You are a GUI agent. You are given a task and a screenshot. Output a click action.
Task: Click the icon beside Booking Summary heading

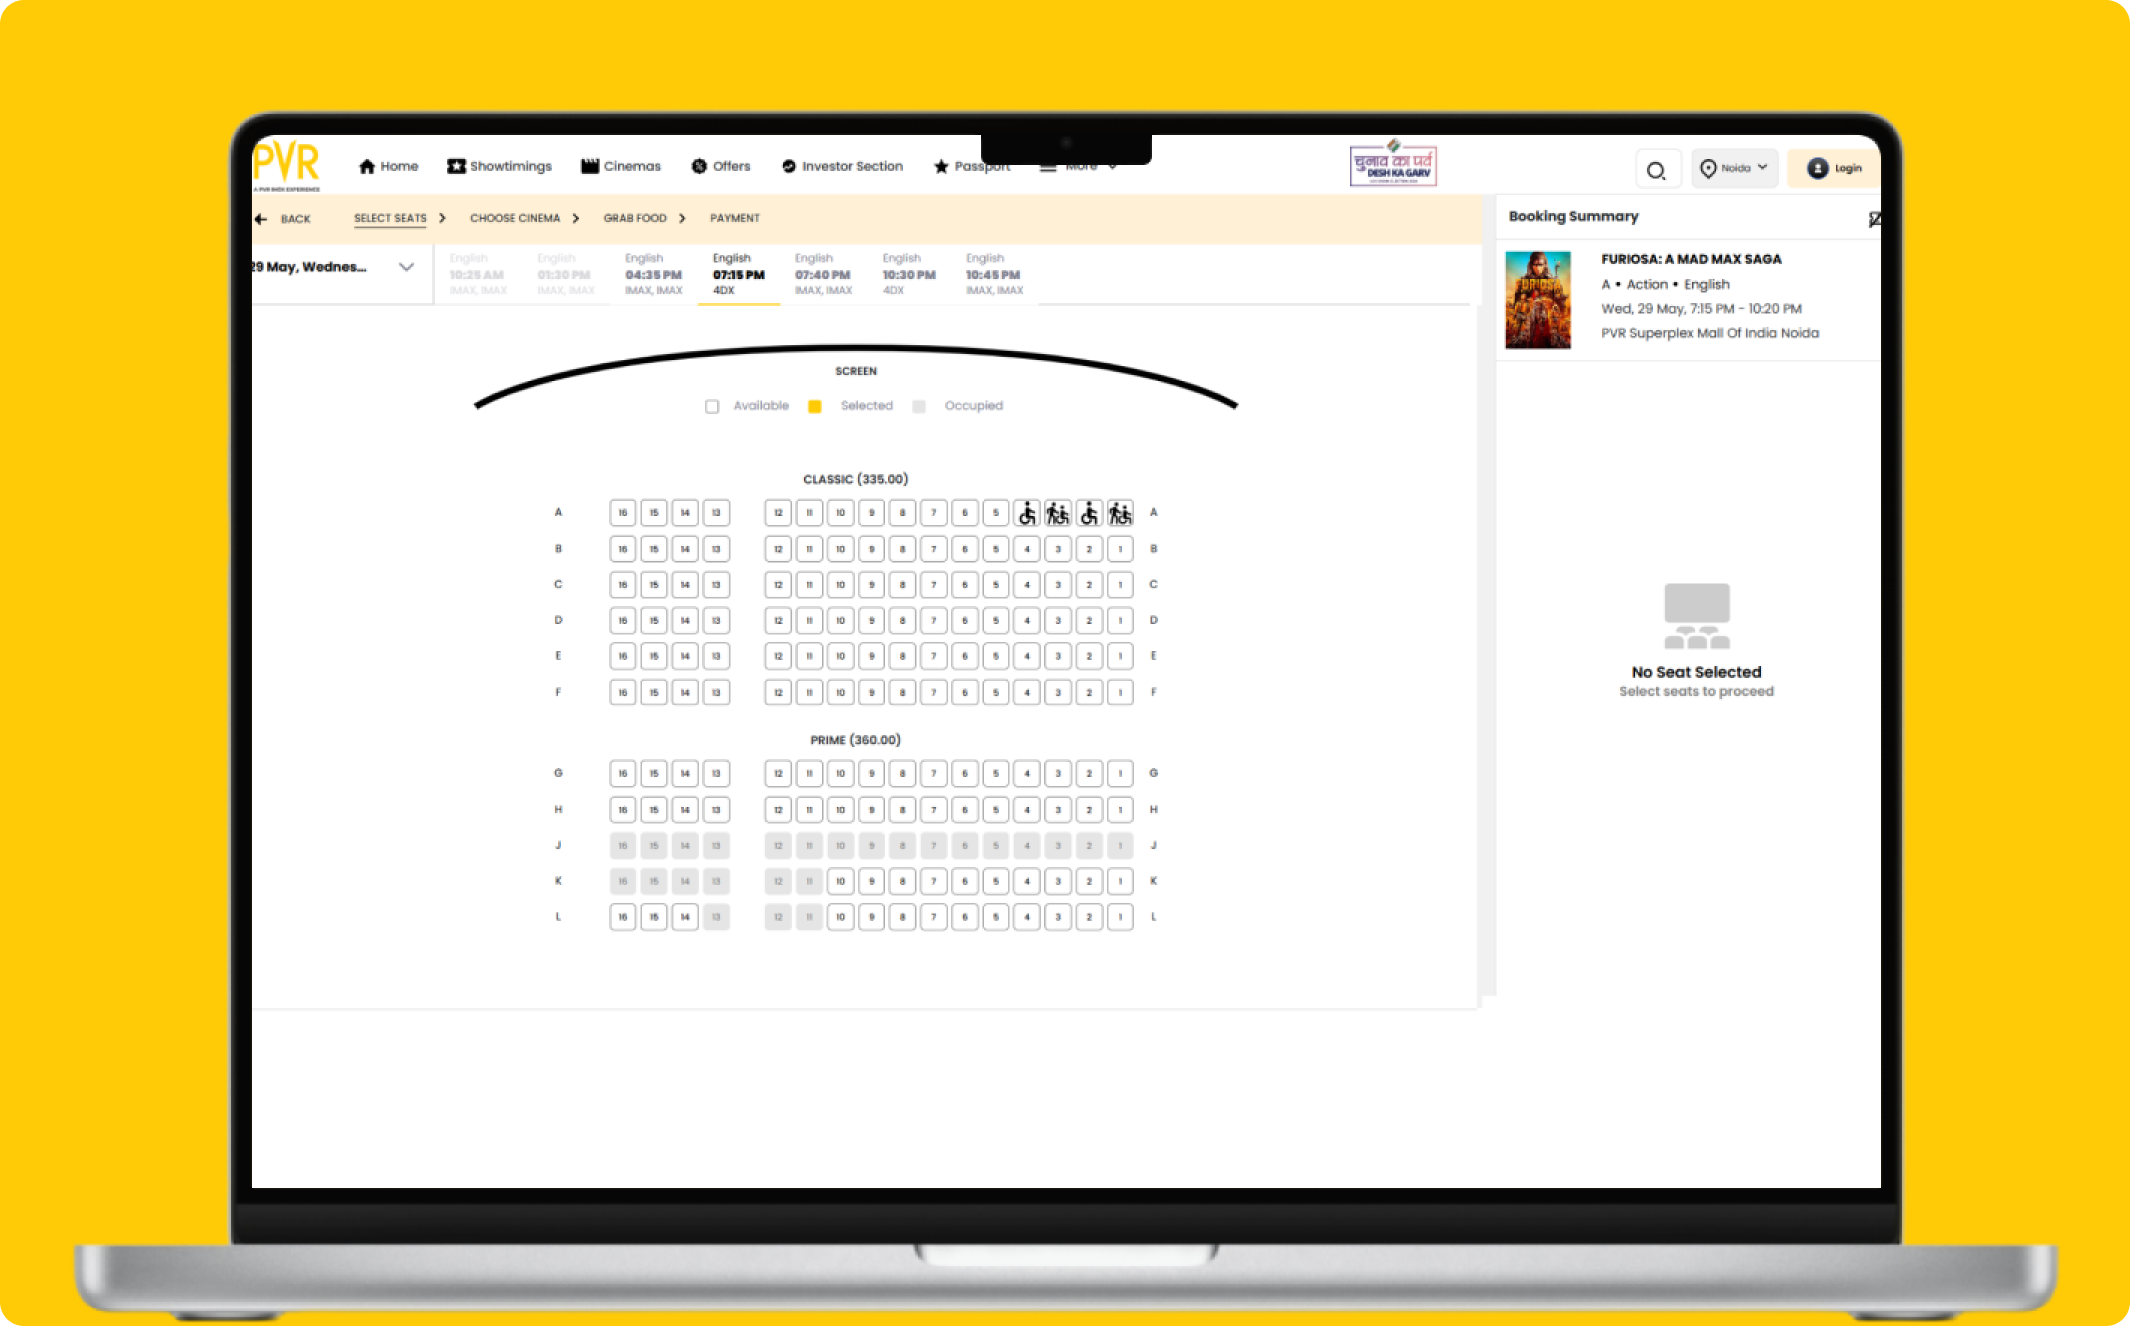click(1874, 218)
